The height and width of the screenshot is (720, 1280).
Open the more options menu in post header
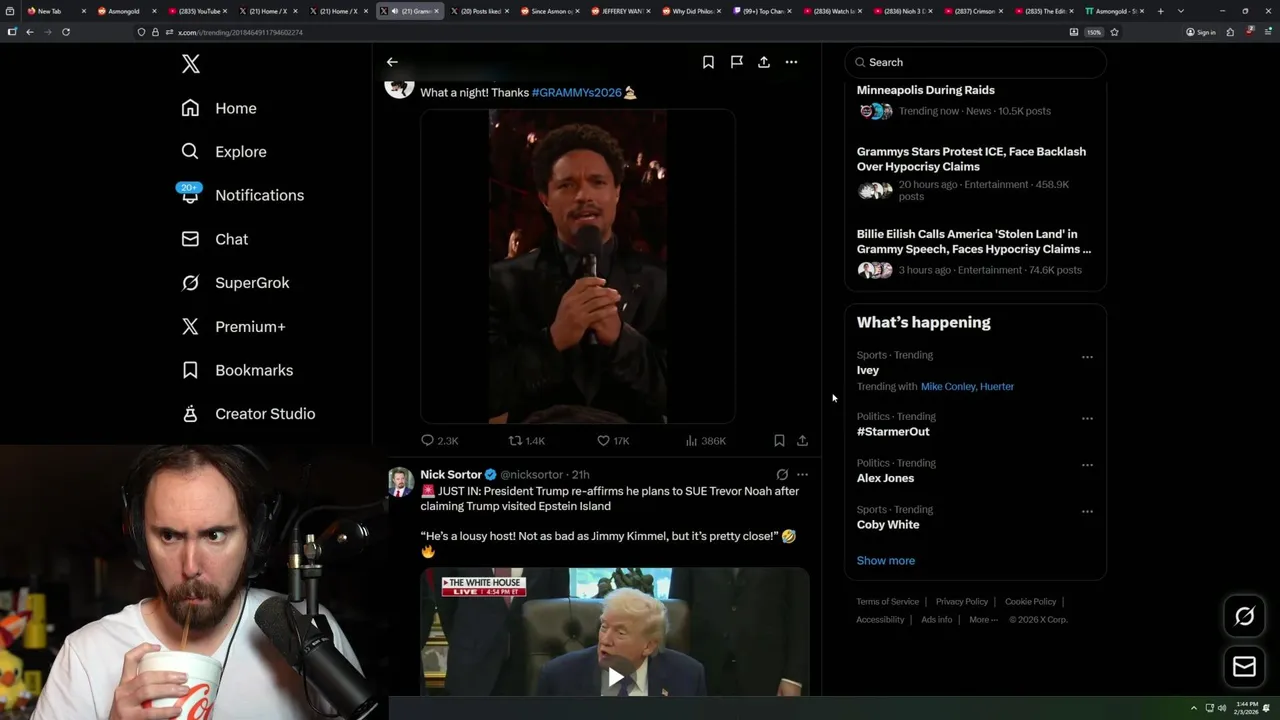point(791,62)
